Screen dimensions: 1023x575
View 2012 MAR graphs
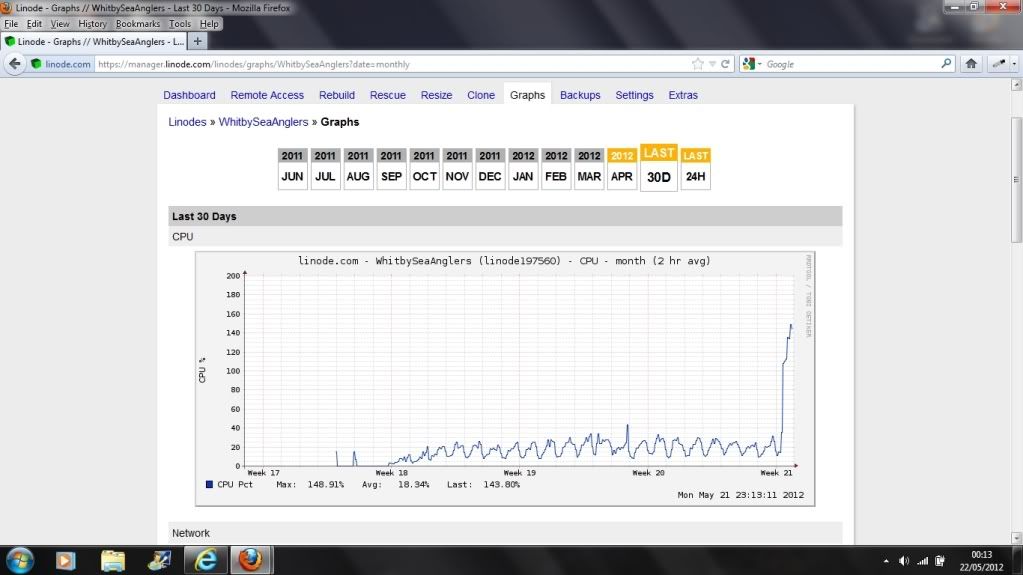pos(589,169)
